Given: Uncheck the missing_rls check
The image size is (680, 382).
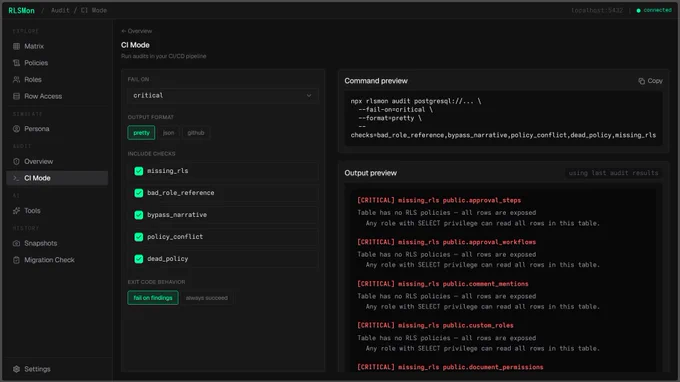Looking at the screenshot, I should click(x=139, y=171).
